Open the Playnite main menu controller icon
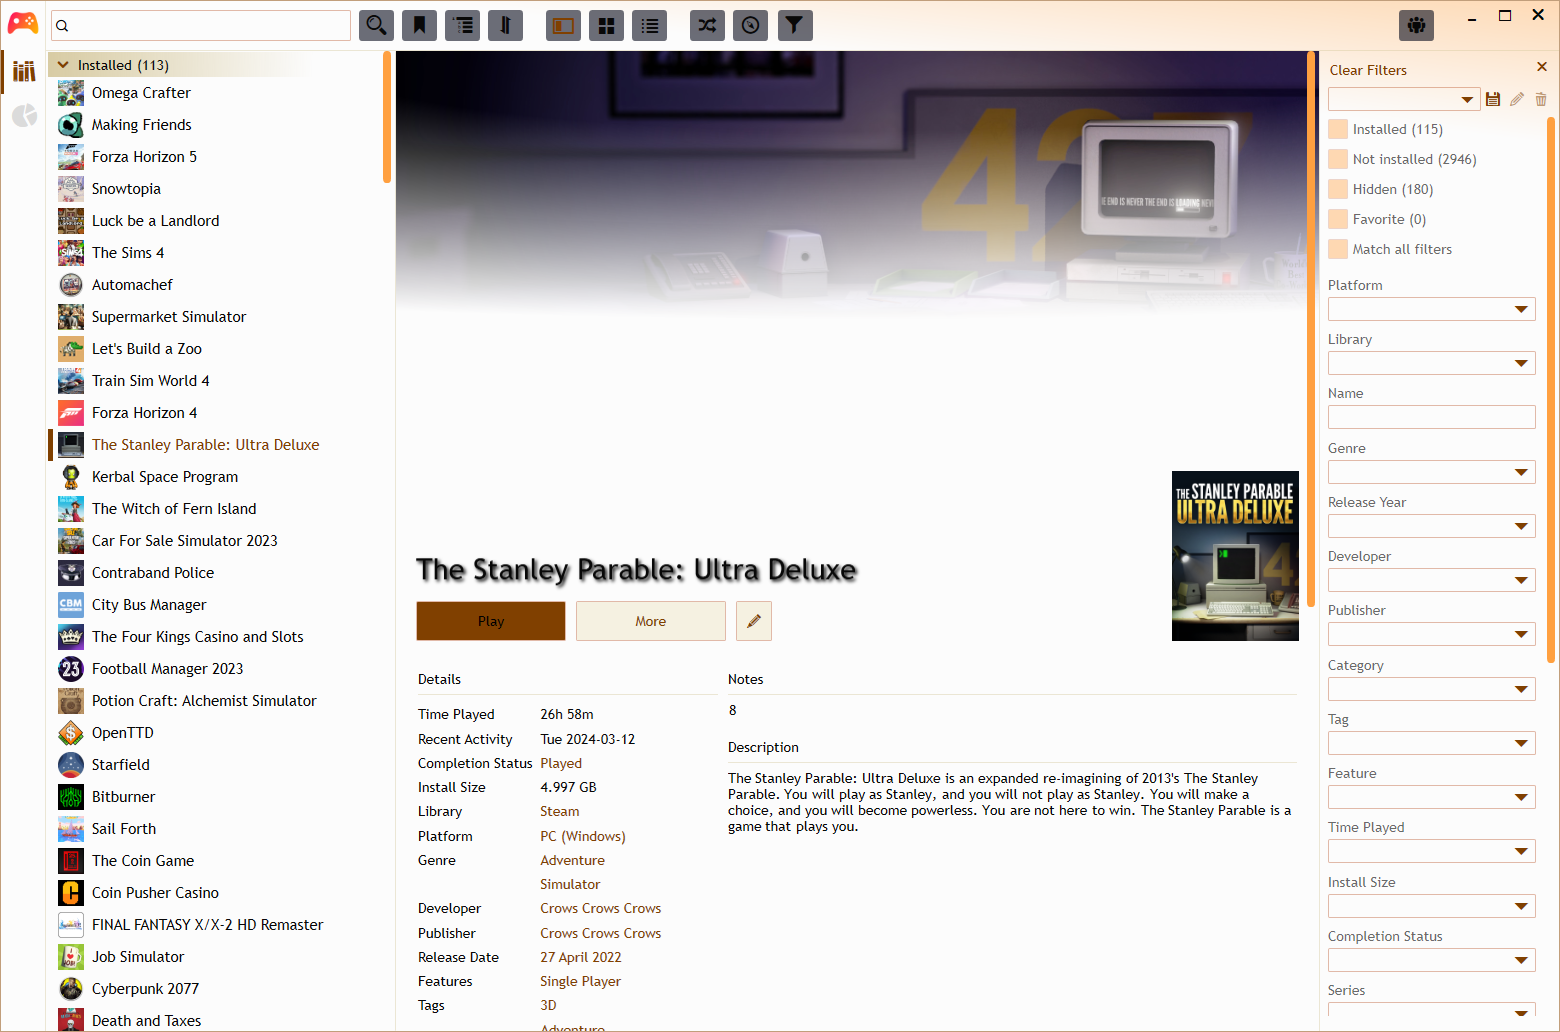The image size is (1560, 1032). point(22,23)
